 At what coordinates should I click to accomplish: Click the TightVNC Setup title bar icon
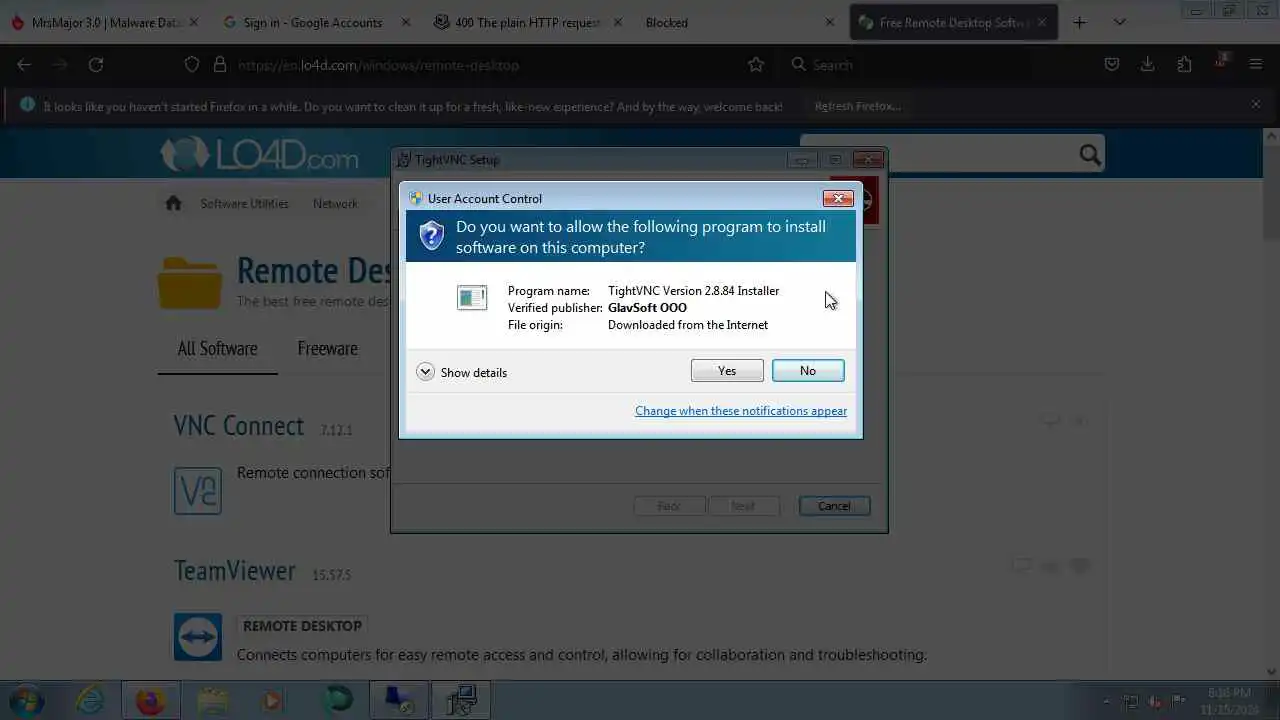[404, 159]
